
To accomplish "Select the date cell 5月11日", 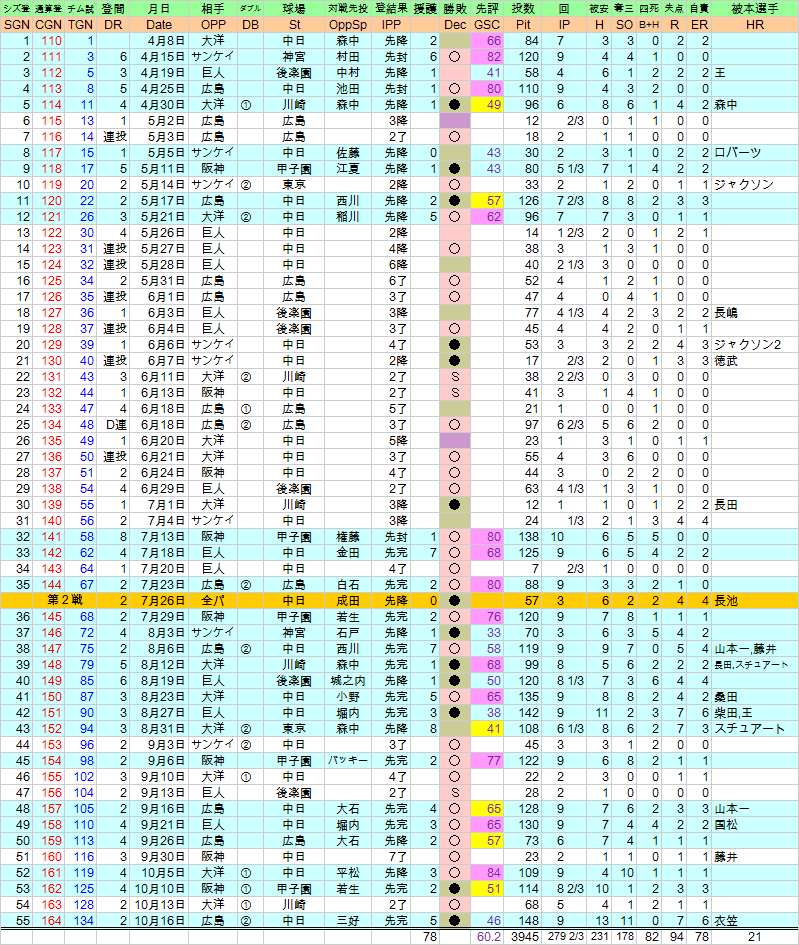I will (158, 169).
